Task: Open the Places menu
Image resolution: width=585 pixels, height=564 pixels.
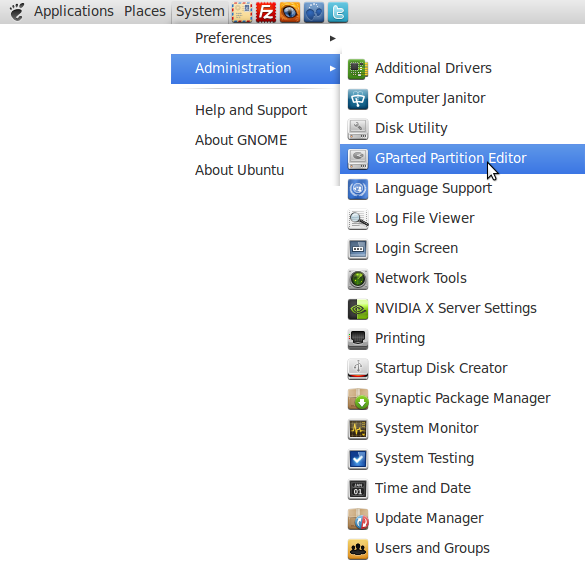Action: point(145,11)
